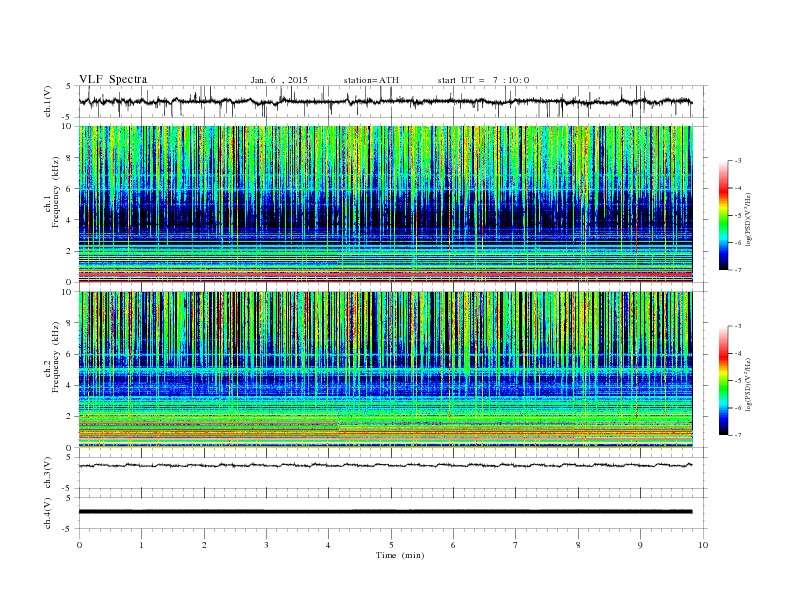This screenshot has height=612, width=792.
Task: Click the ch.3 voltage waveform trace
Action: click(385, 465)
